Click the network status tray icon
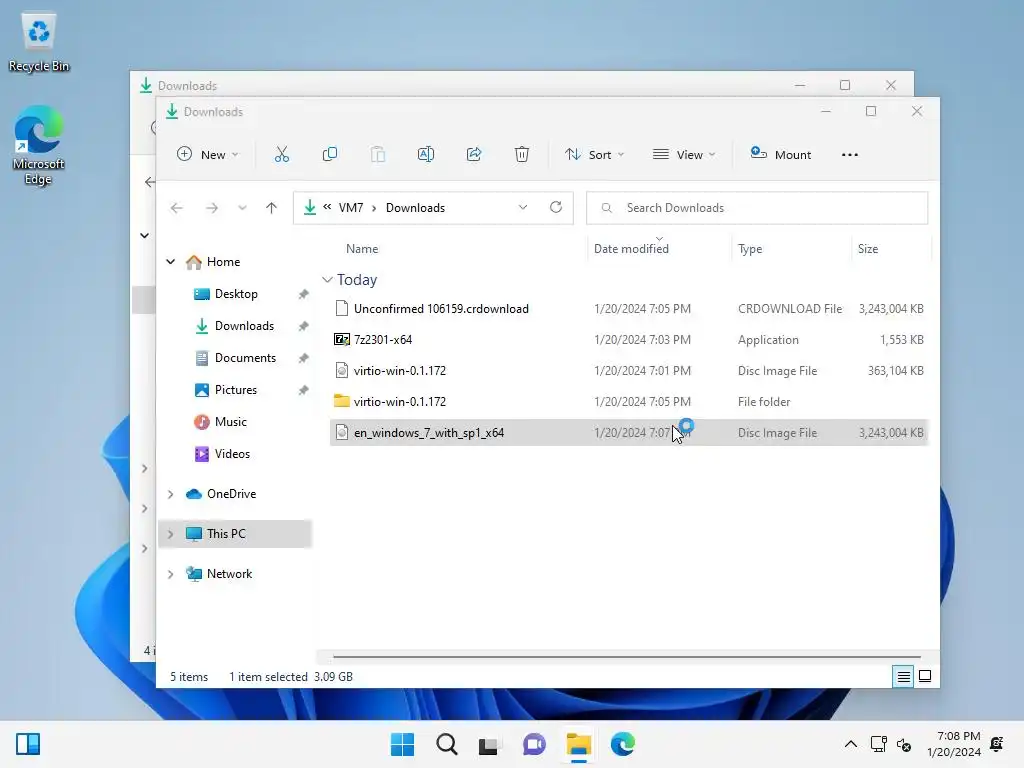The width and height of the screenshot is (1024, 768). pyautogui.click(x=878, y=744)
